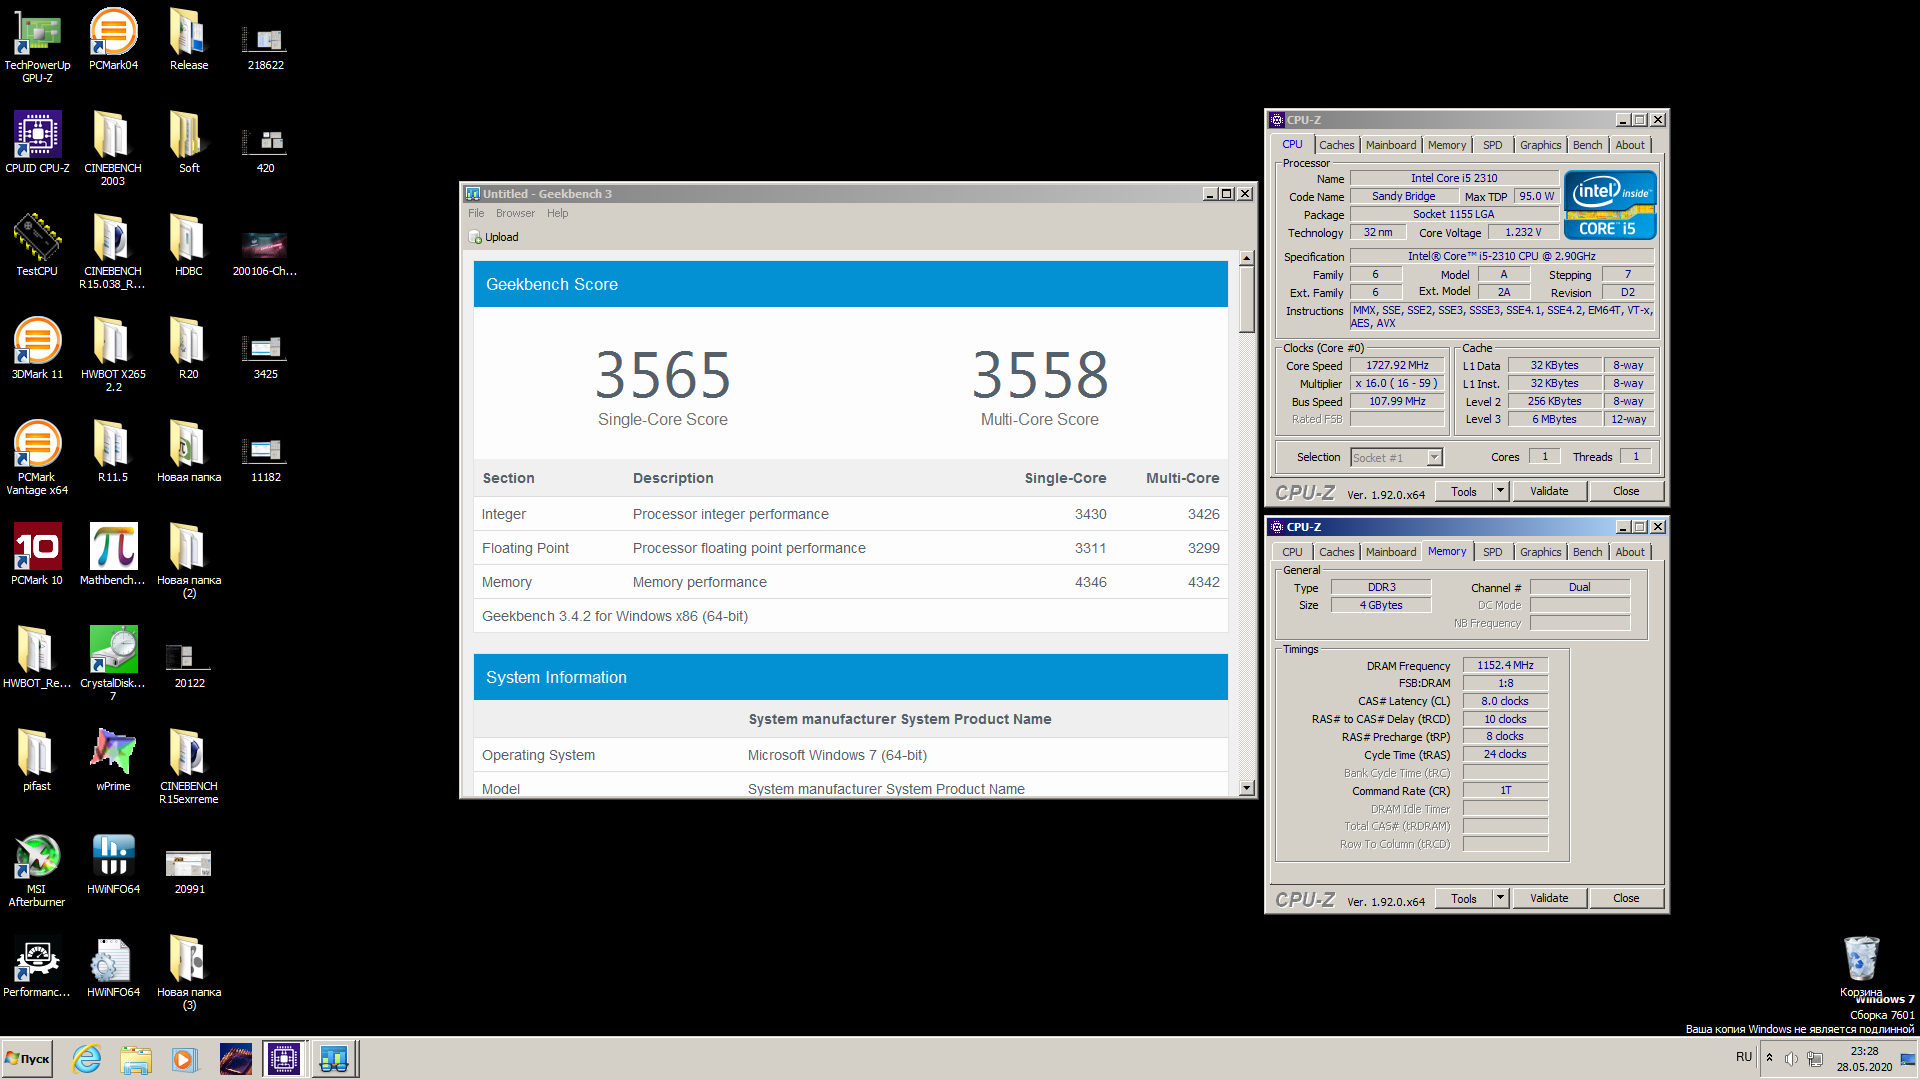Viewport: 1920px width, 1080px height.
Task: Open the Soft folder
Action: (x=189, y=143)
